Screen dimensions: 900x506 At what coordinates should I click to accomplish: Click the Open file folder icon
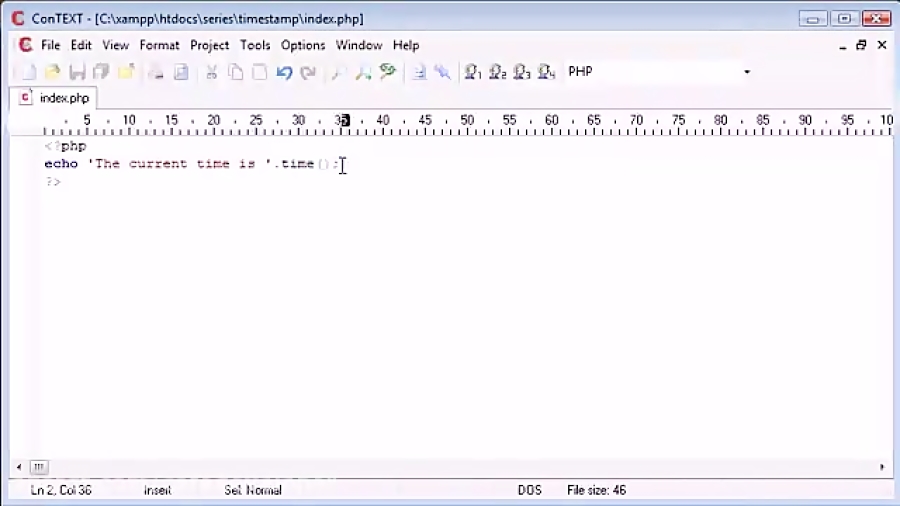53,72
